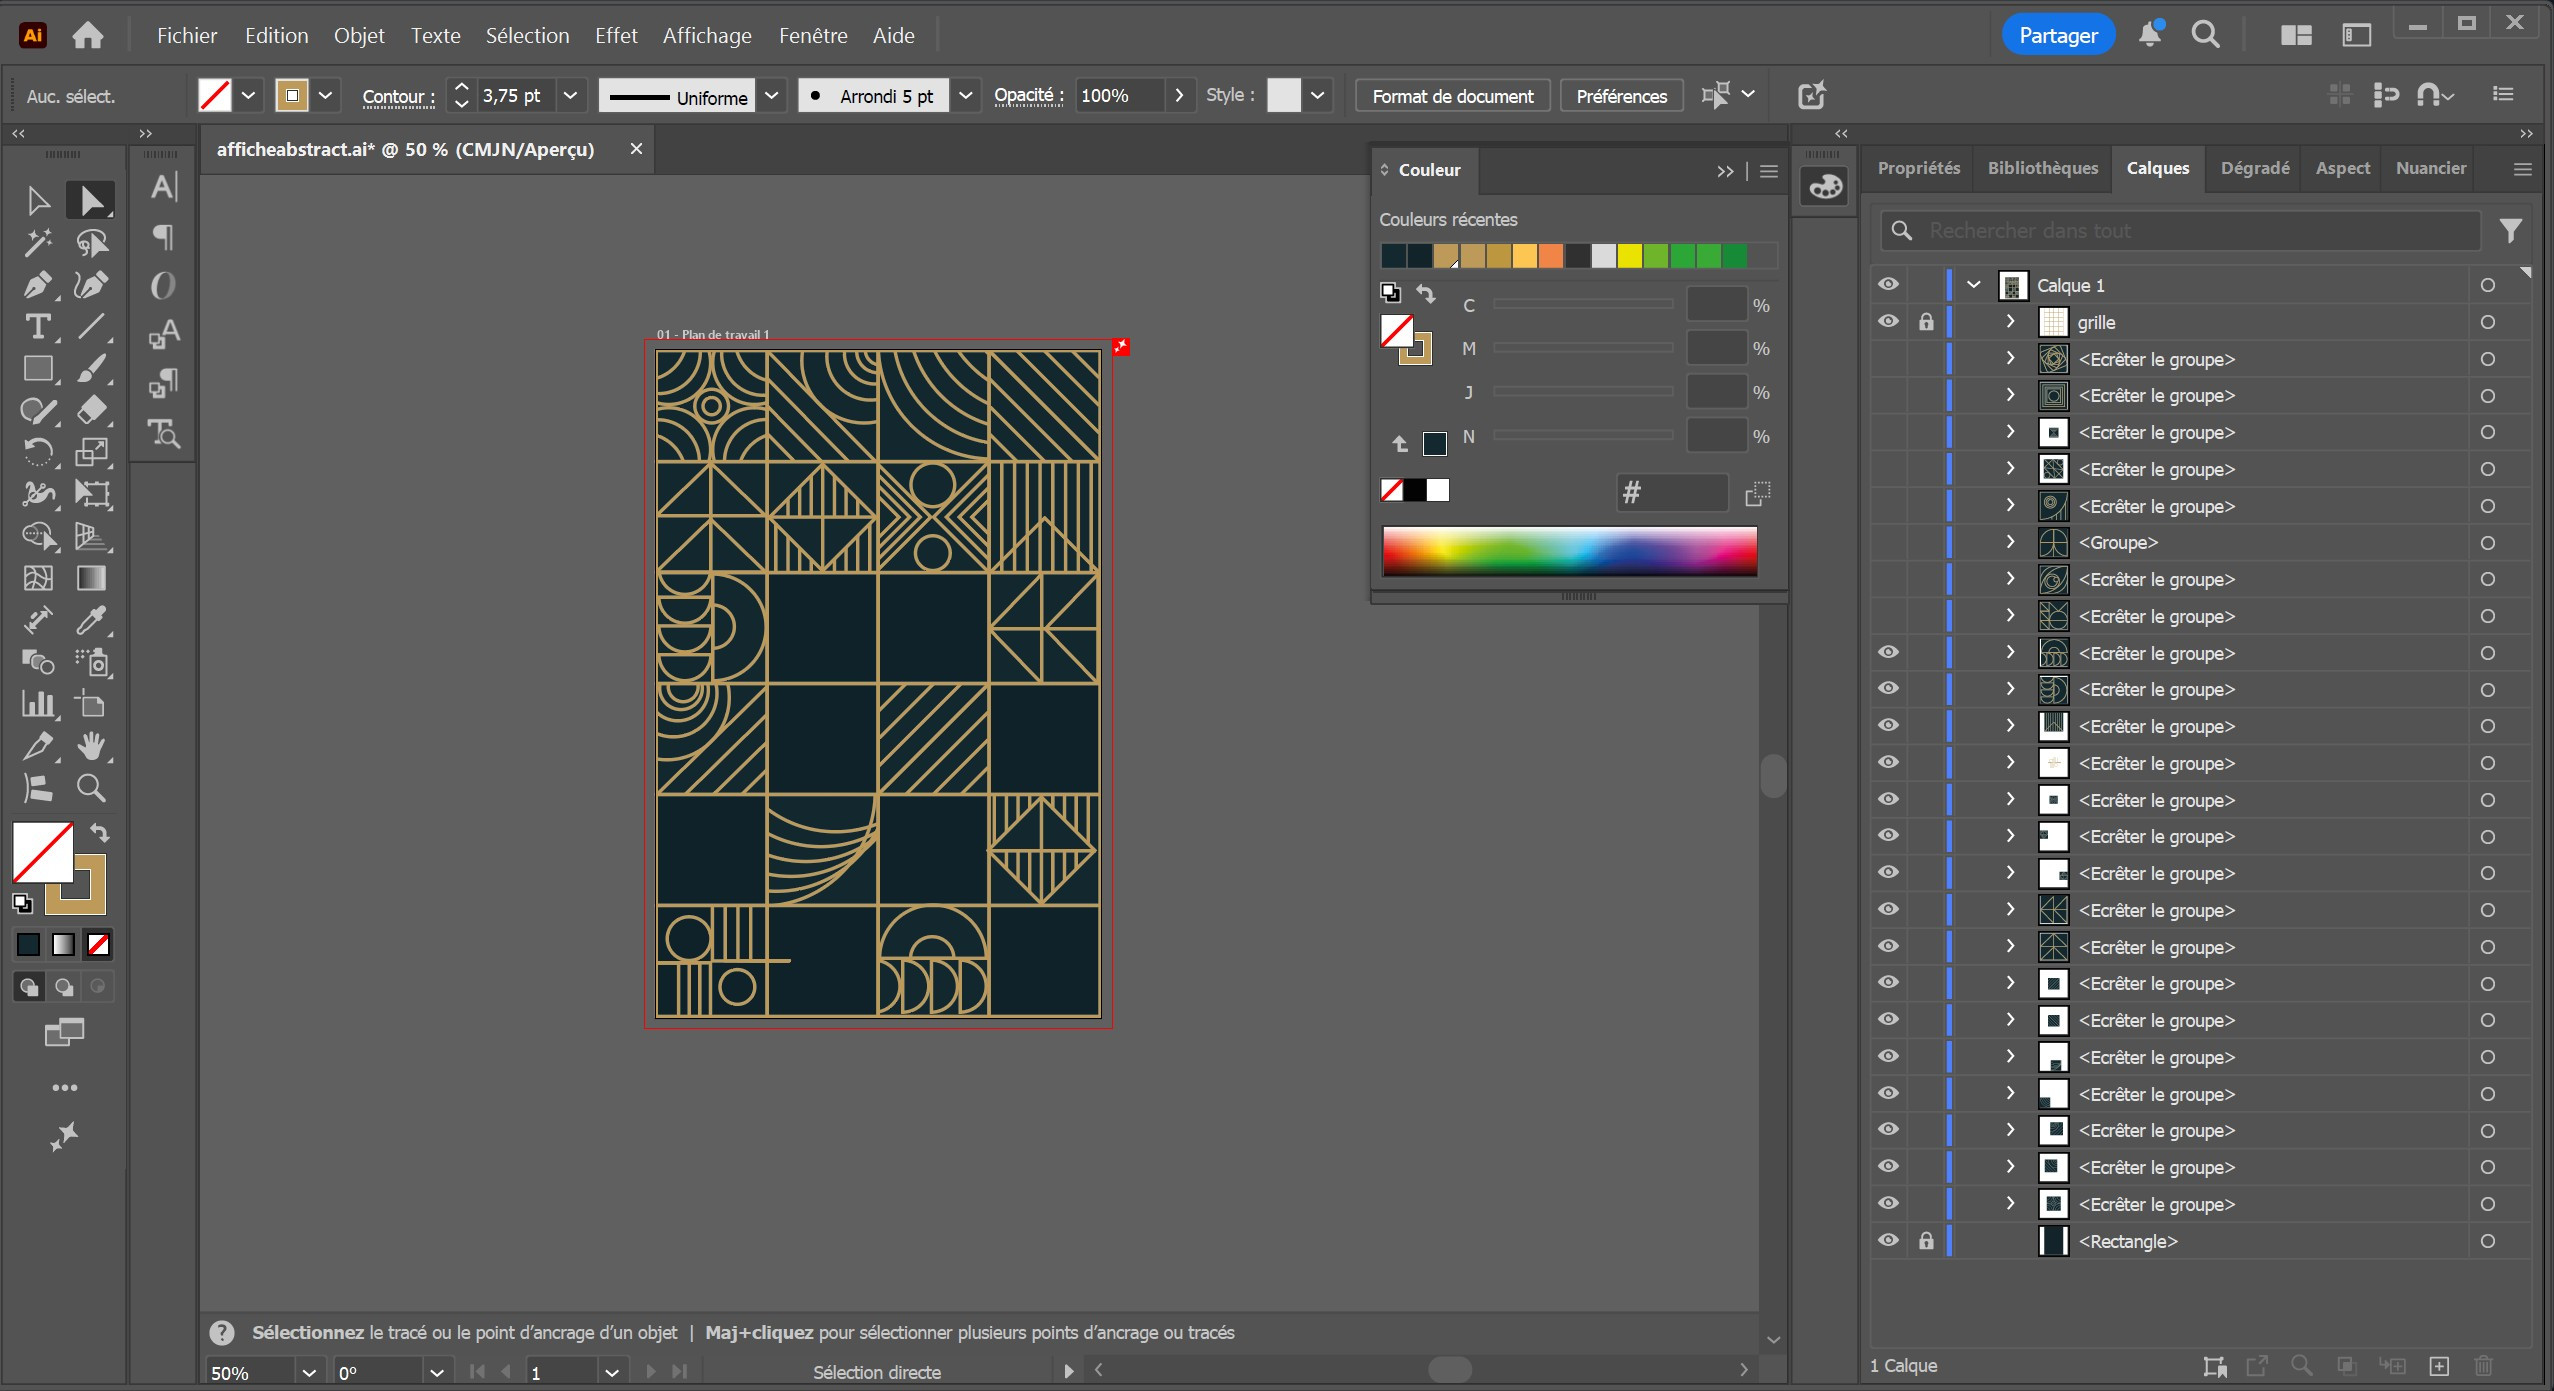The width and height of the screenshot is (2554, 1391).
Task: Open the Effet menu
Action: [615, 36]
